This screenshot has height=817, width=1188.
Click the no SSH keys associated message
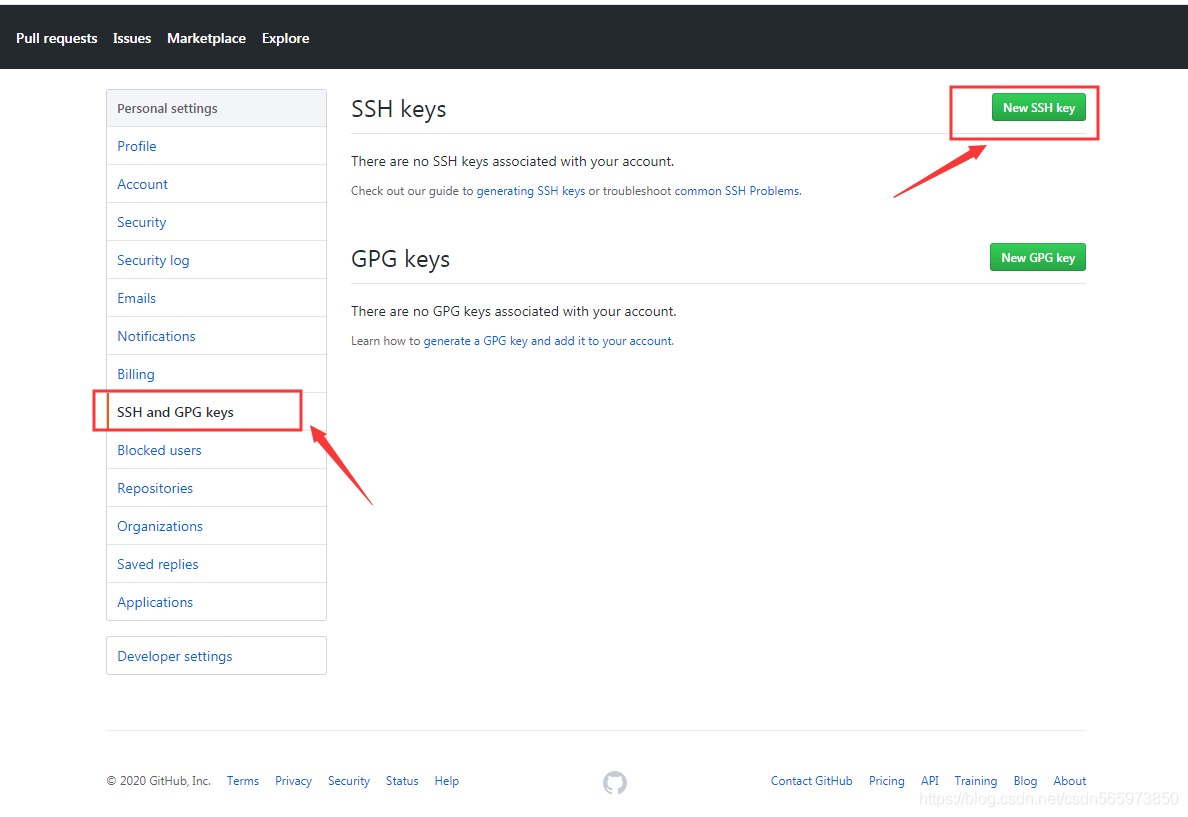click(512, 161)
